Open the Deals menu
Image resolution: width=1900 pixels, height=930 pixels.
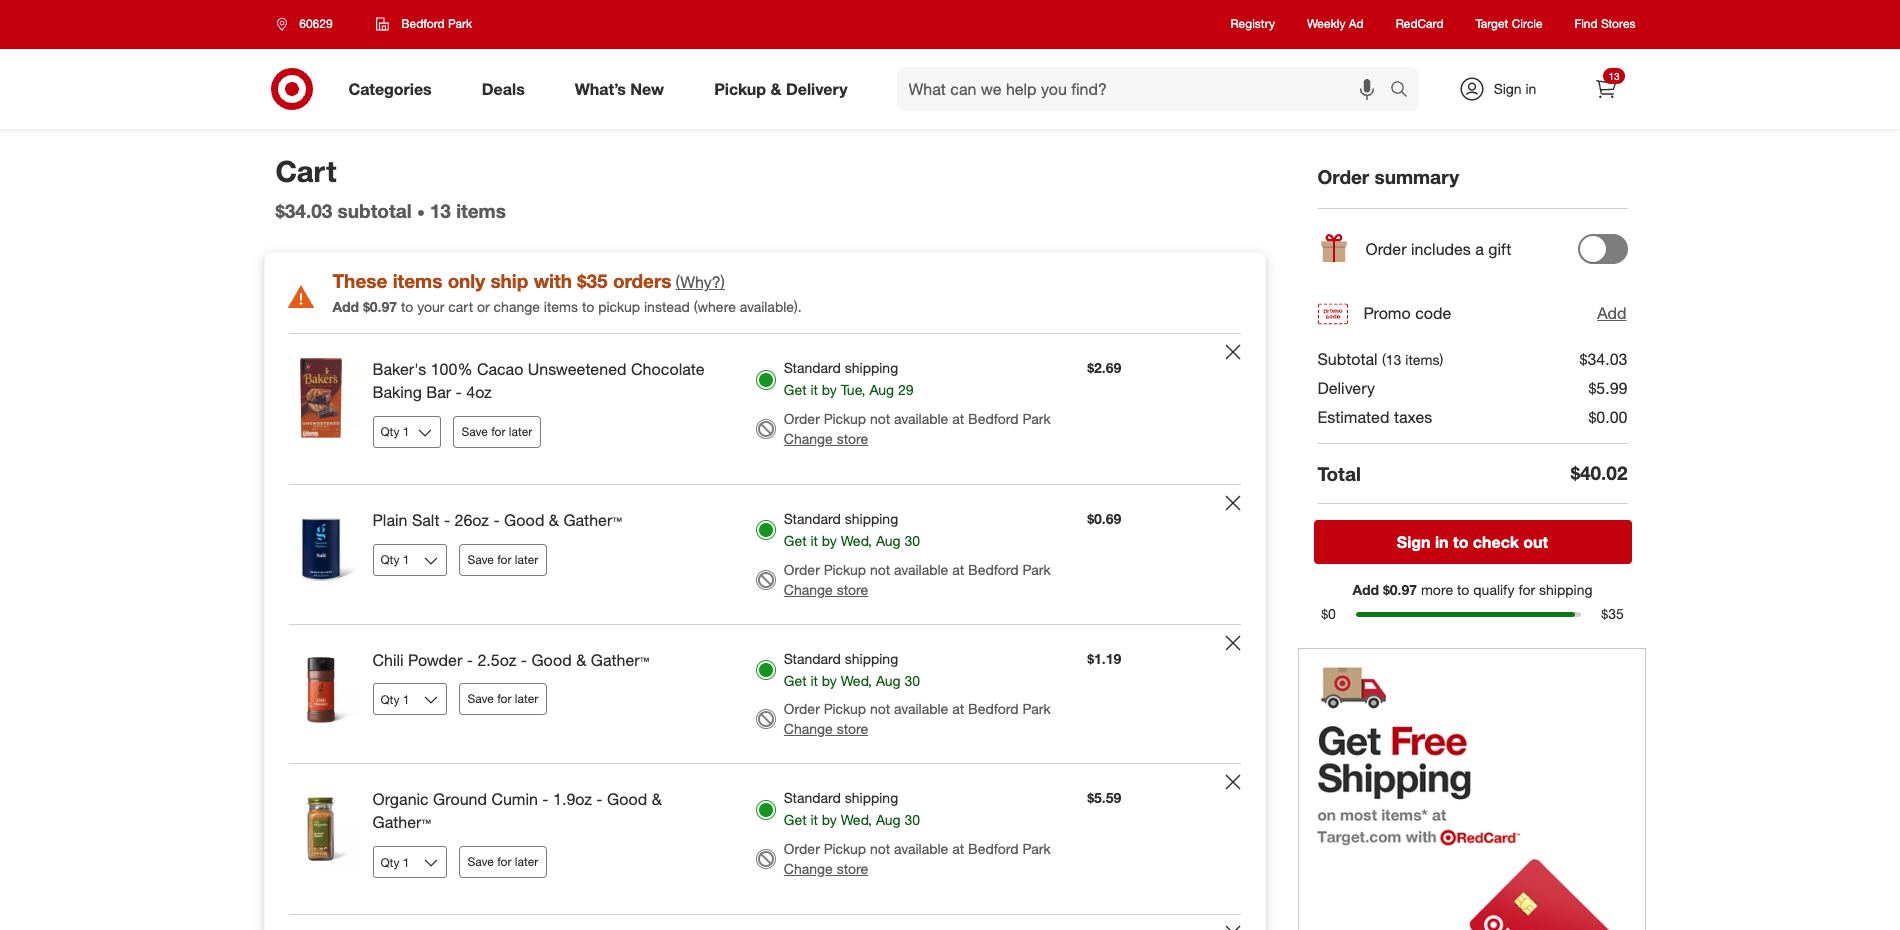coord(503,89)
